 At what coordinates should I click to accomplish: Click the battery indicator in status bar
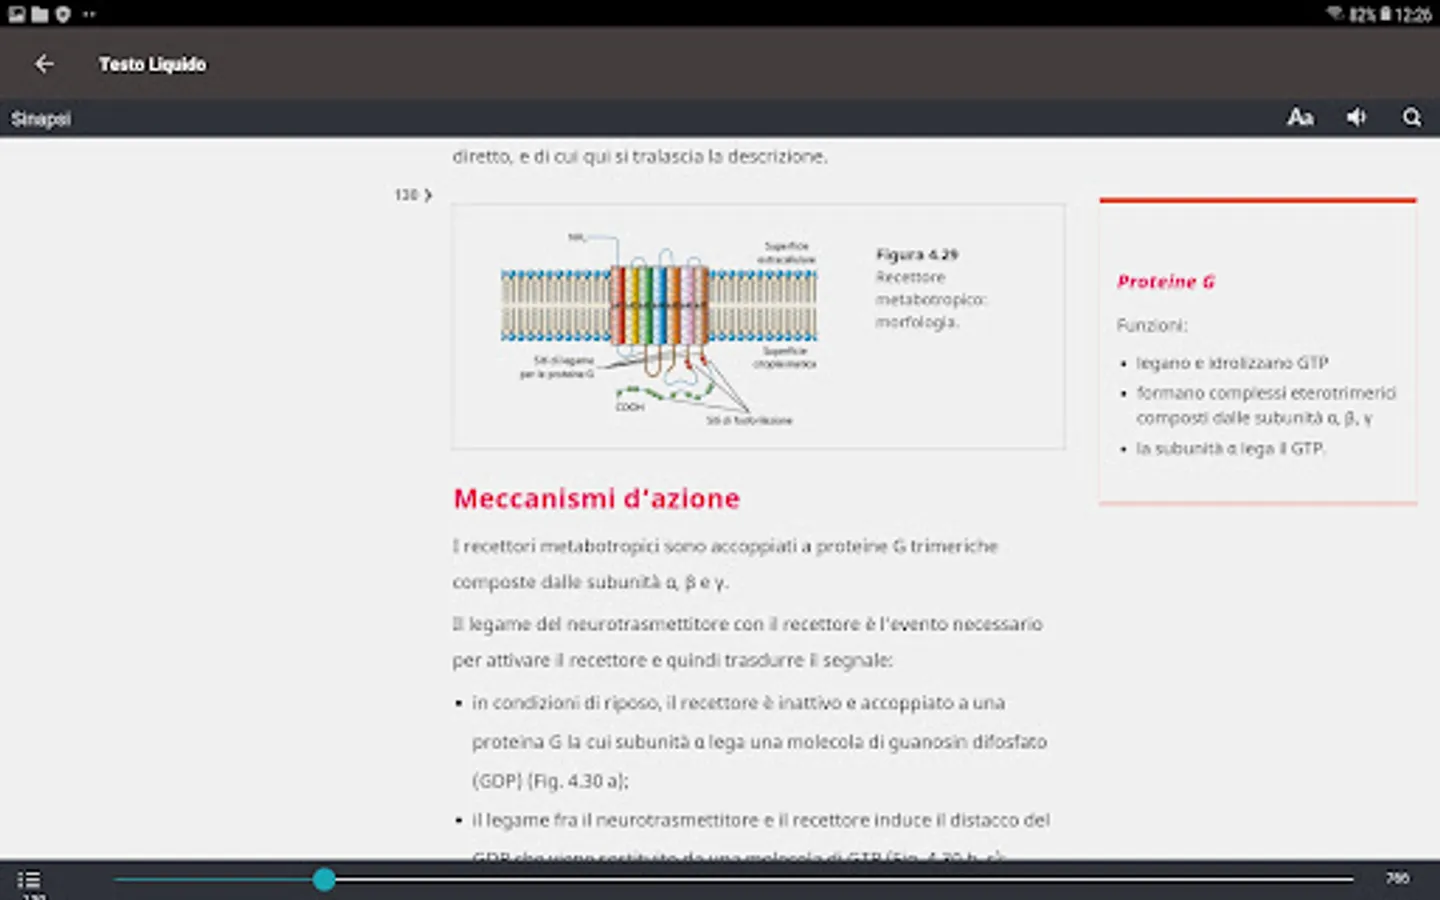[1386, 14]
